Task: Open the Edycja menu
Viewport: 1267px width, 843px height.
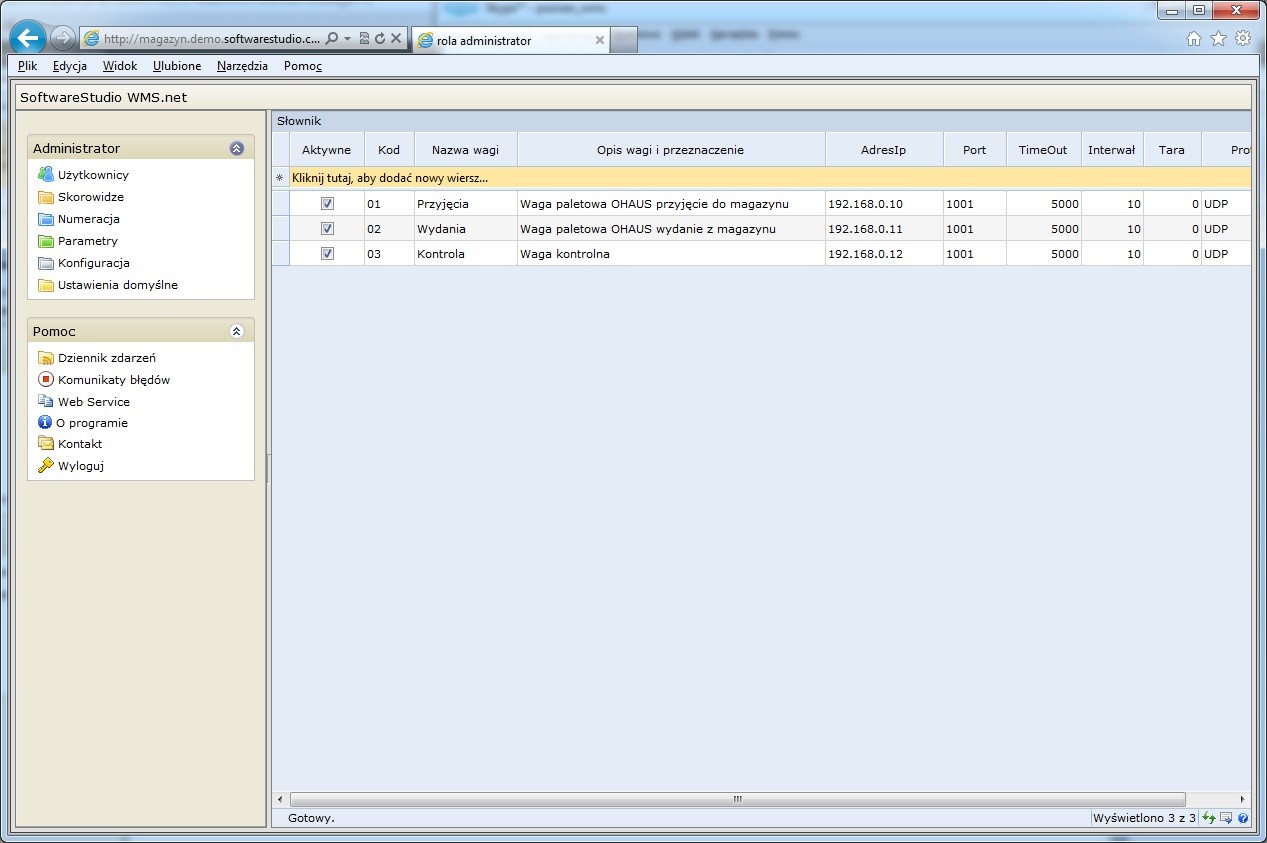Action: [70, 66]
